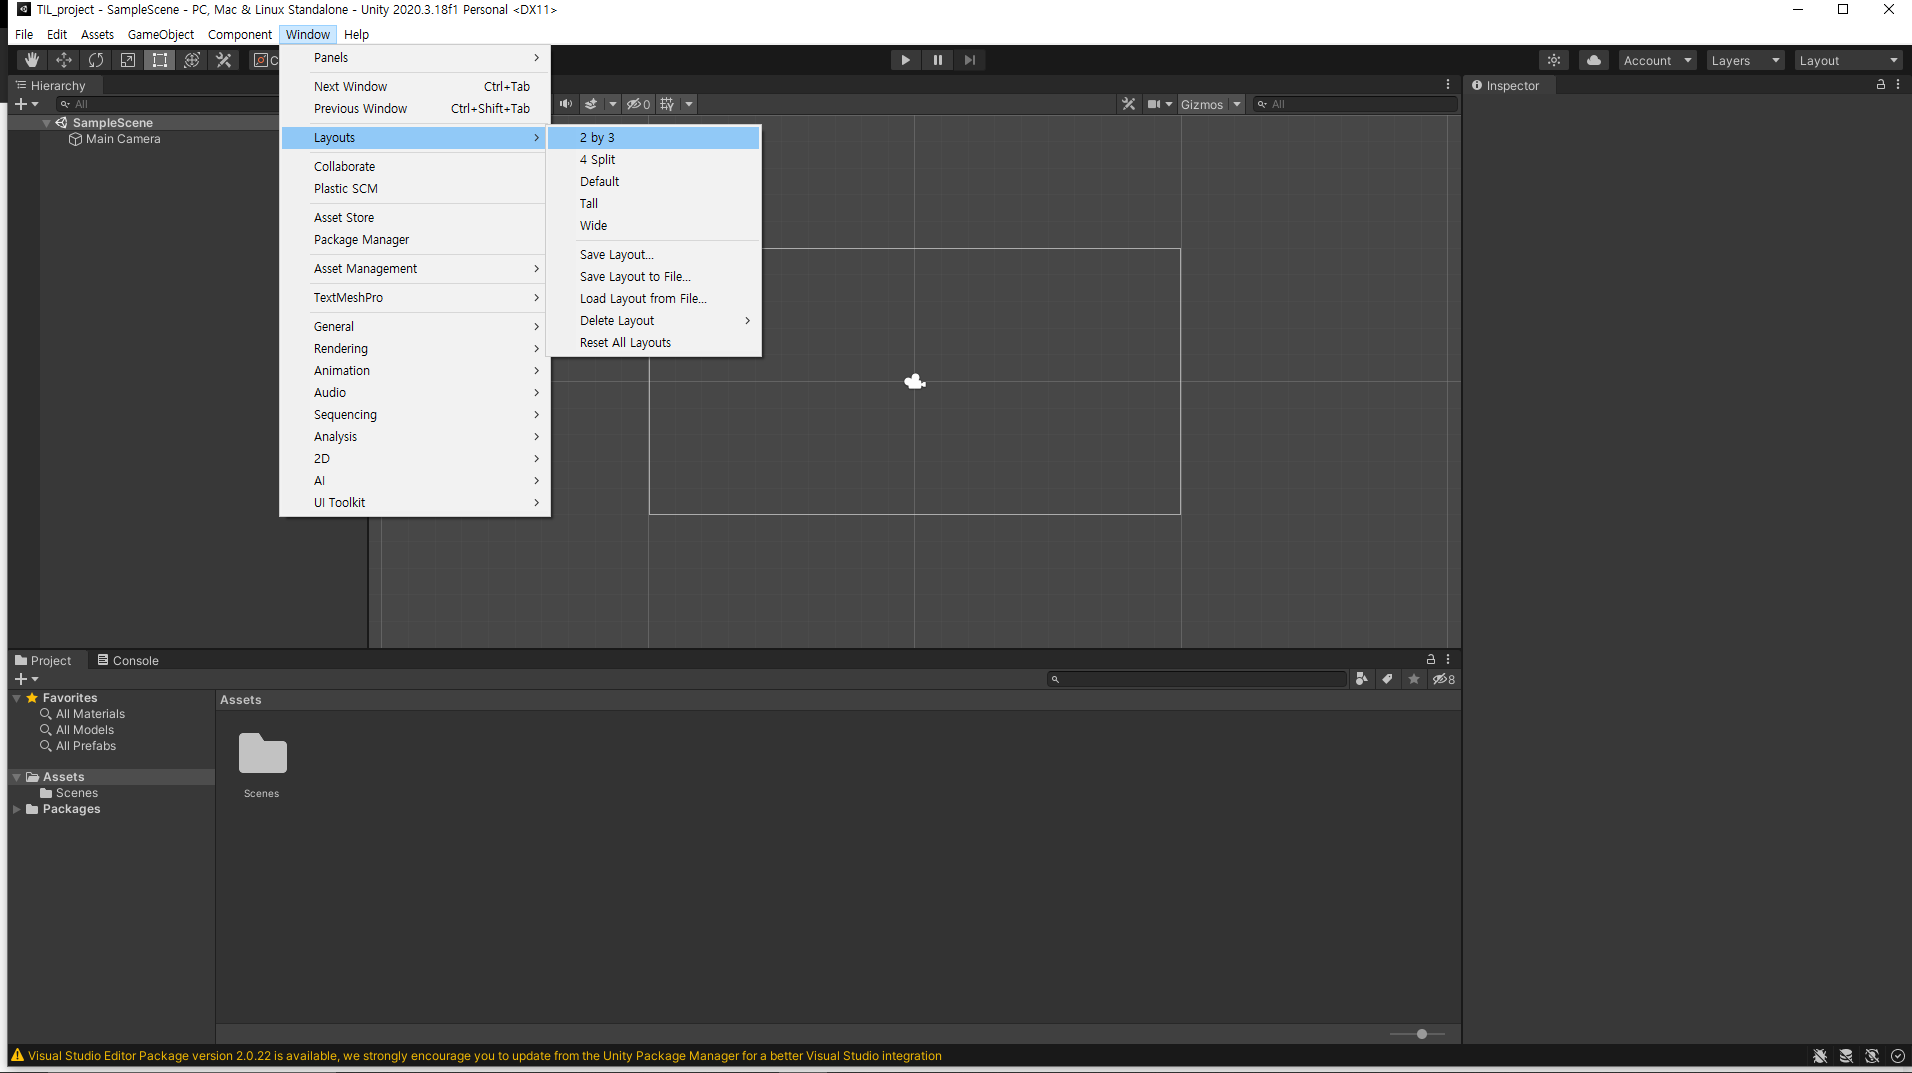Select All Materials favorite
This screenshot has width=1912, height=1073.
pos(82,714)
